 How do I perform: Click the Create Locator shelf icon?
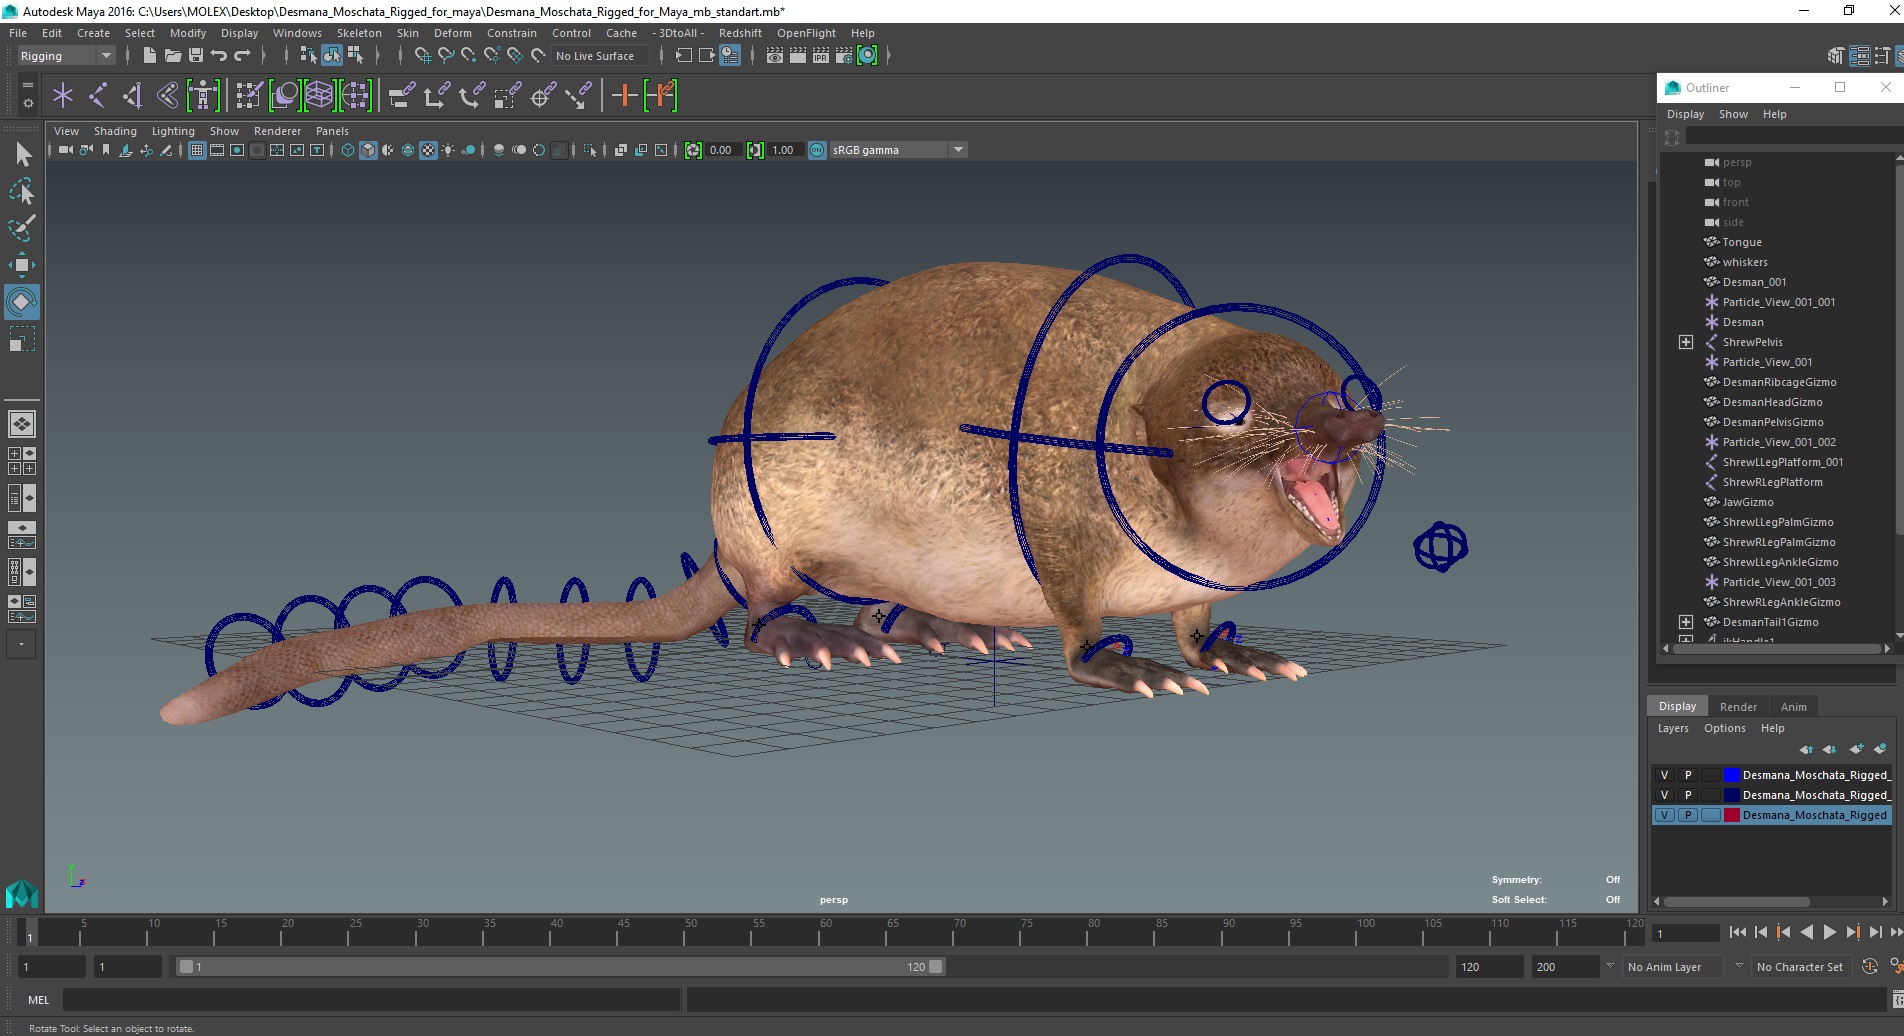tap(63, 96)
